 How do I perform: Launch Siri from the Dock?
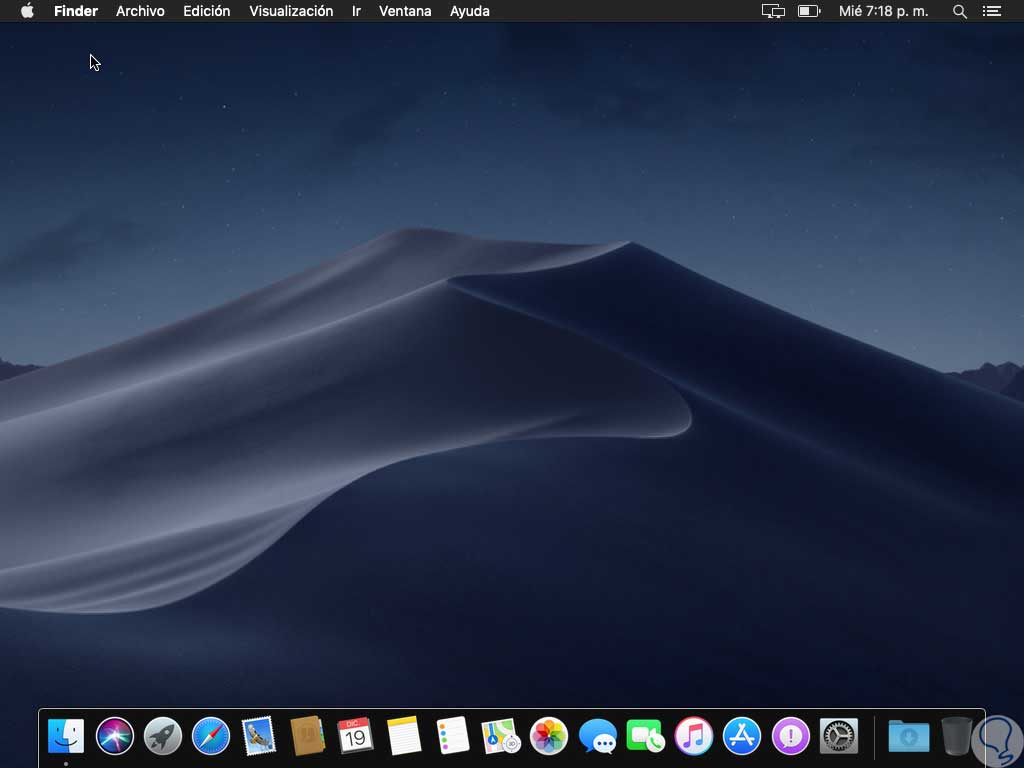click(115, 737)
